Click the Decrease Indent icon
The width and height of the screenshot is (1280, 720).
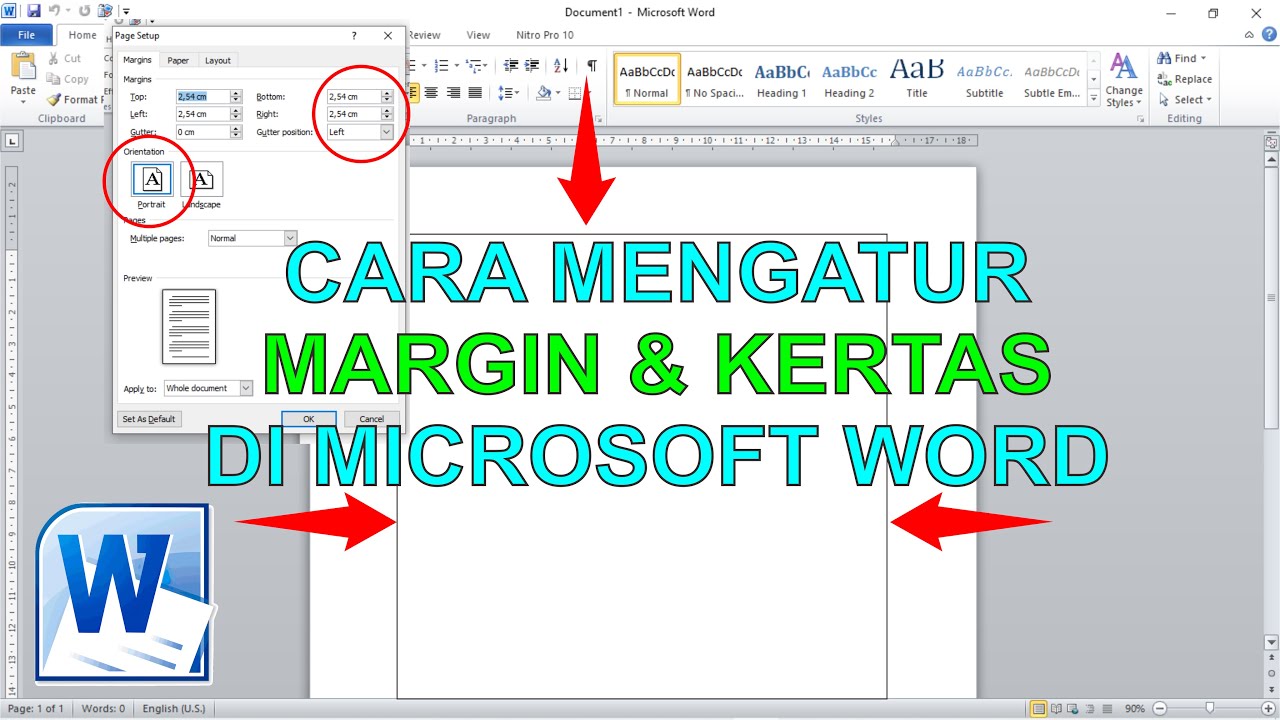tap(511, 66)
